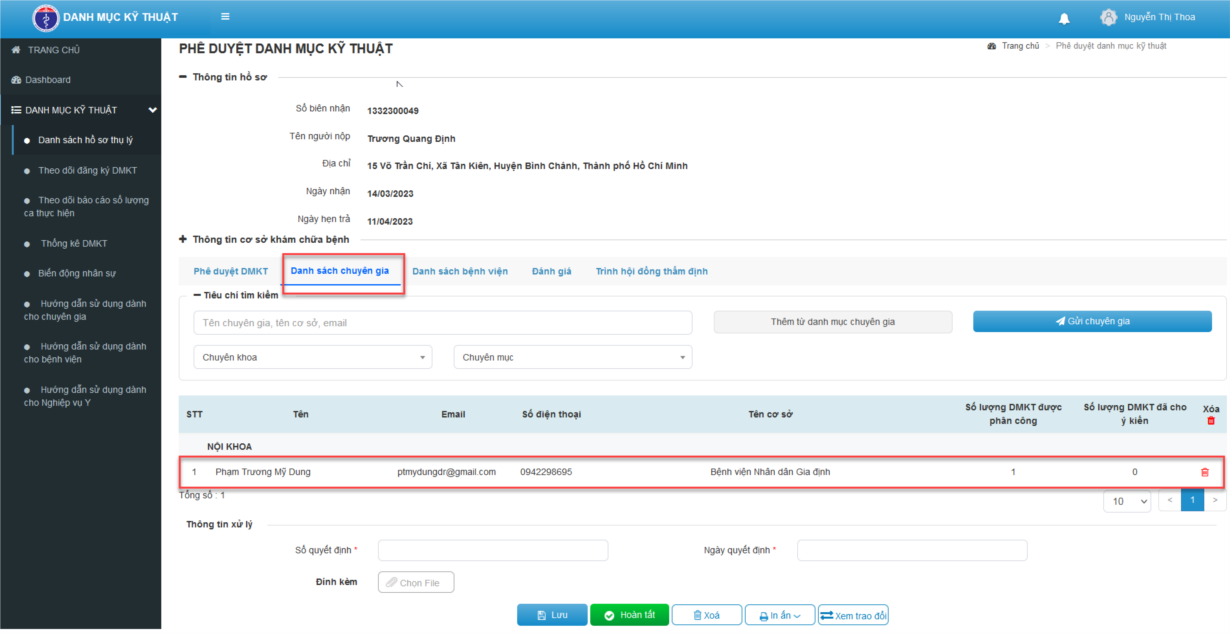
Task: Click the breadcrumb dashboard icon near Trang chủ
Action: pyautogui.click(x=991, y=46)
